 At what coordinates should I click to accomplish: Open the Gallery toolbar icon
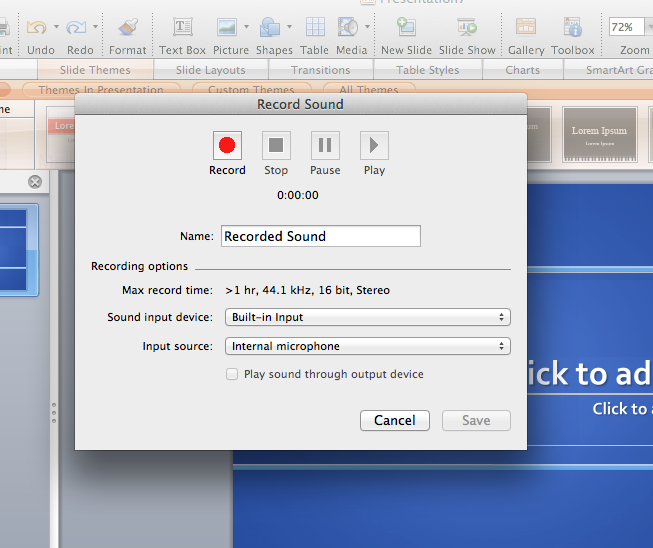[x=526, y=27]
